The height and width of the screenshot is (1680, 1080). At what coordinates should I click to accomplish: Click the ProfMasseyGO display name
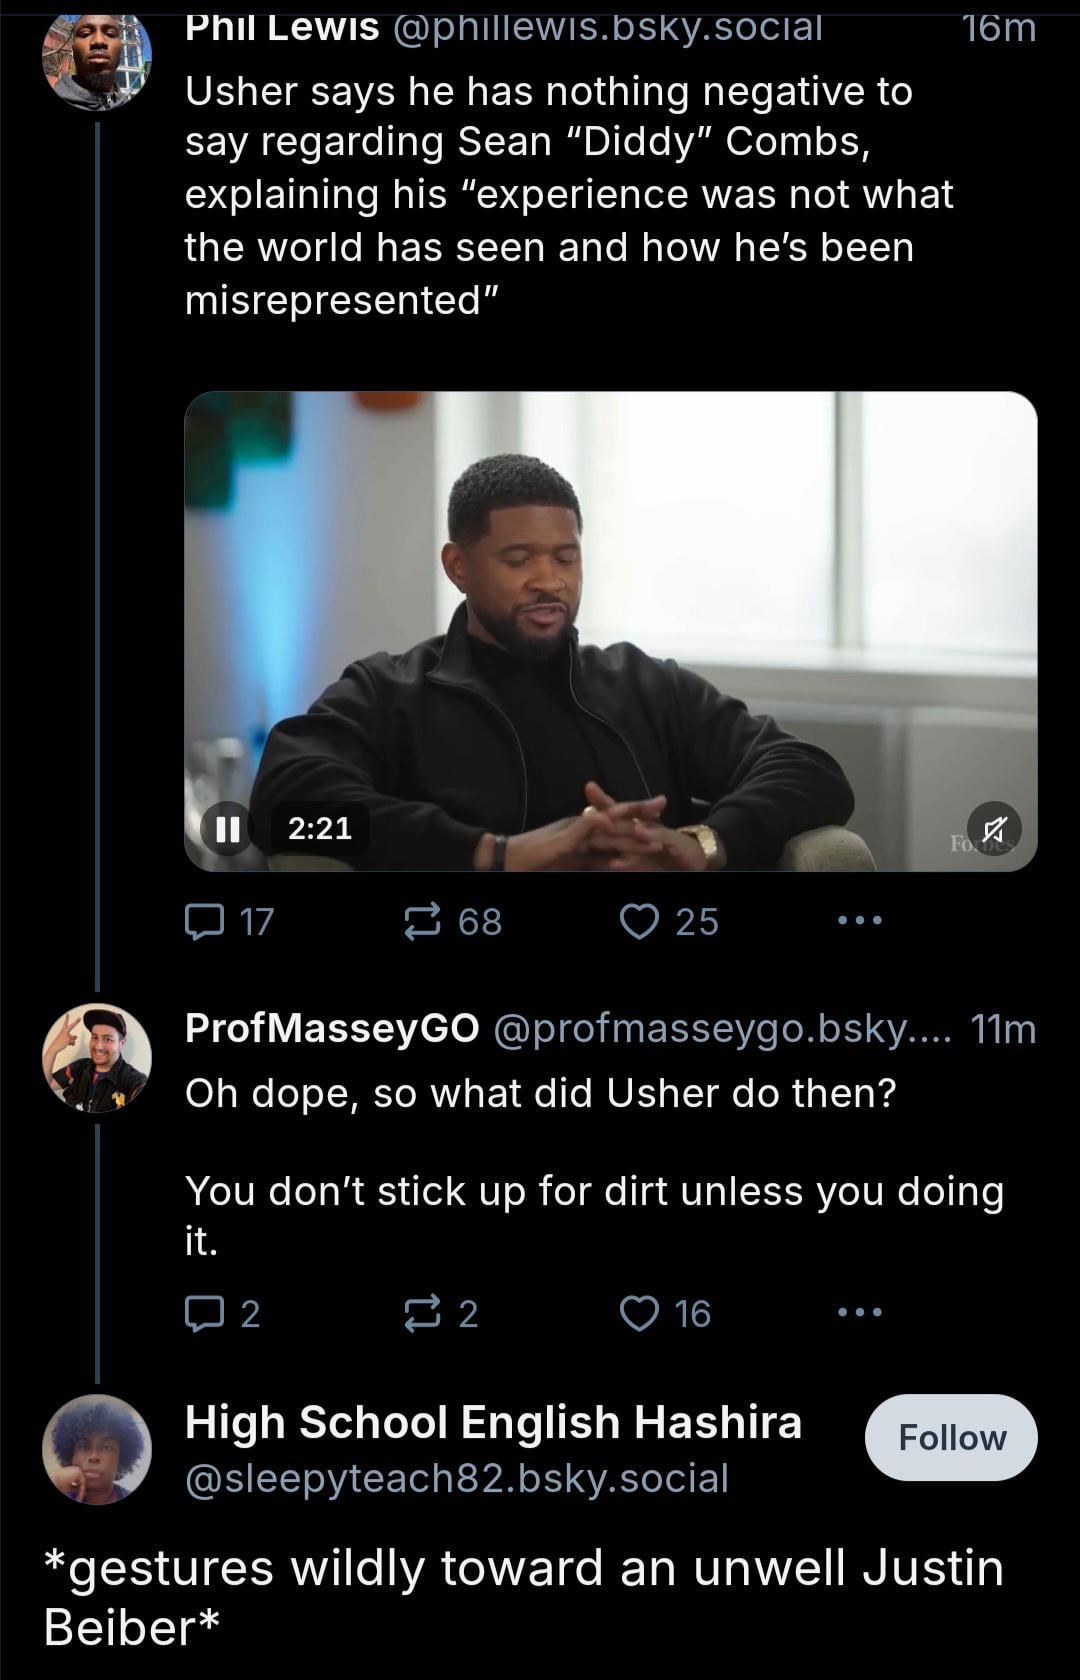pos(332,1028)
